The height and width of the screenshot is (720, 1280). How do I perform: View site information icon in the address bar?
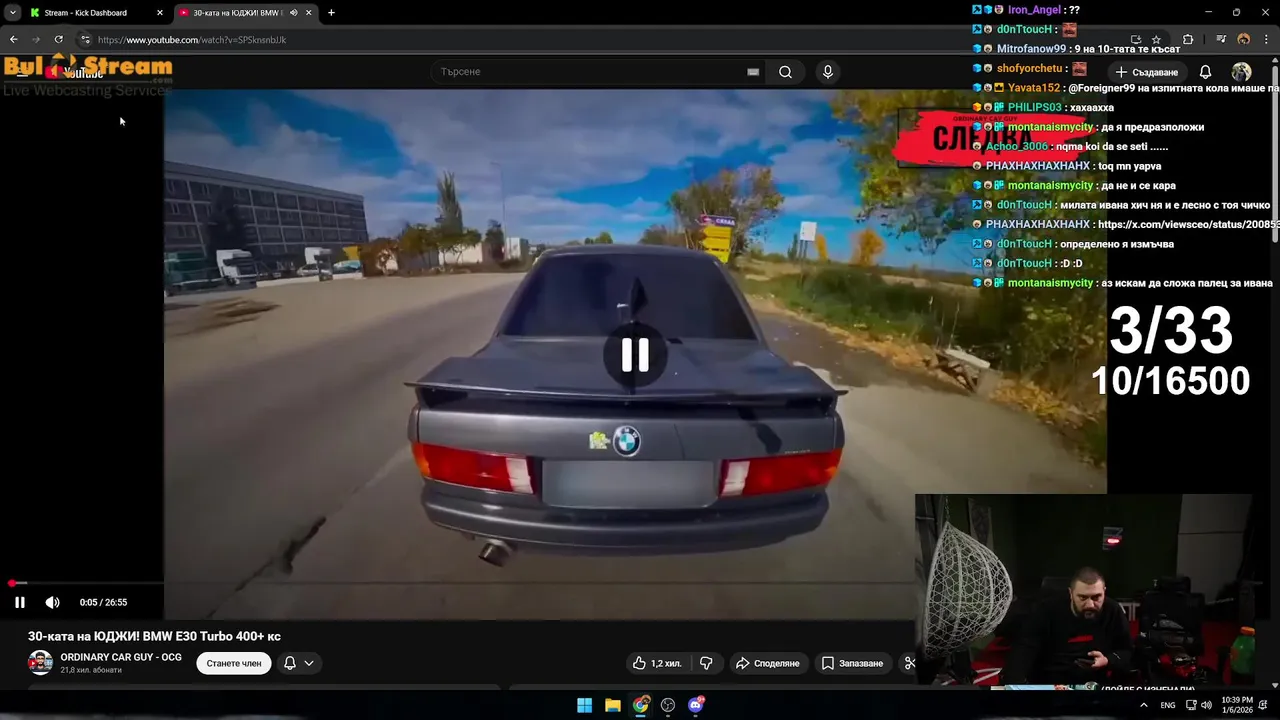coord(85,40)
